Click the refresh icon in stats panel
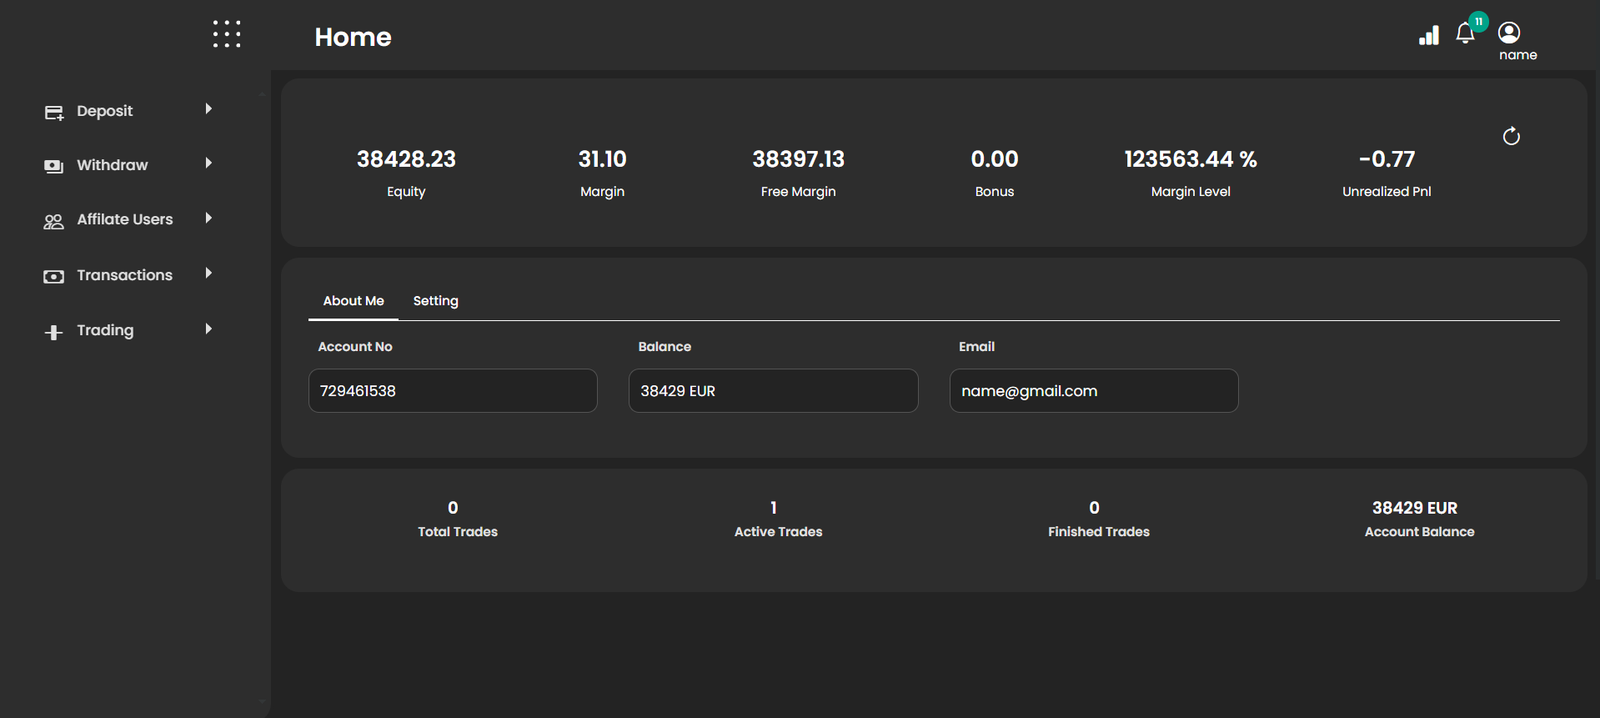This screenshot has height=718, width=1600. (1511, 136)
